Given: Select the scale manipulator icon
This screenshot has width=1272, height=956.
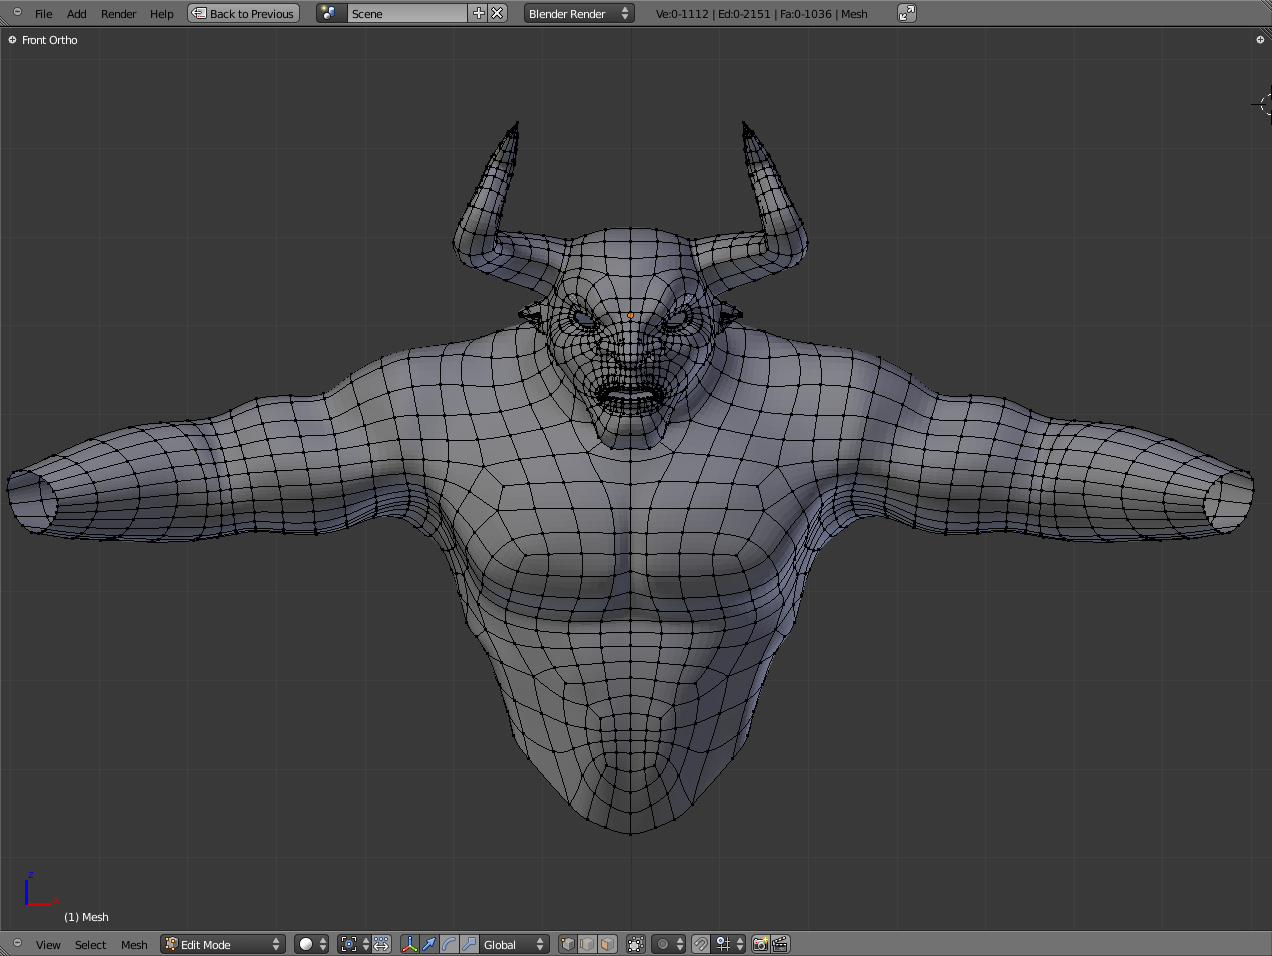Looking at the screenshot, I should click(469, 944).
